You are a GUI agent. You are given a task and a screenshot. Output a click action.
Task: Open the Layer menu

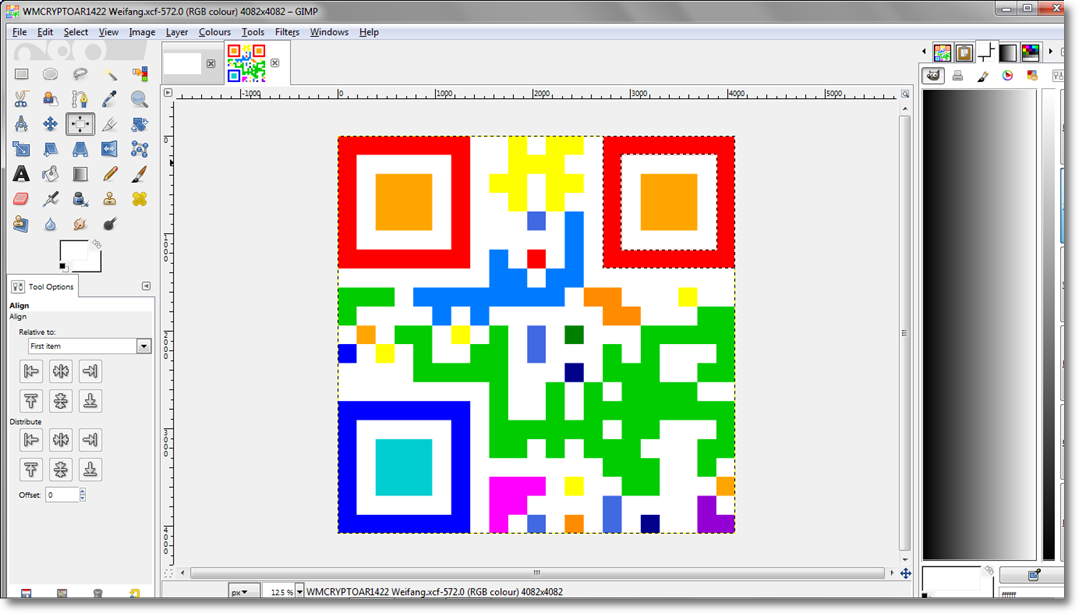click(x=176, y=32)
